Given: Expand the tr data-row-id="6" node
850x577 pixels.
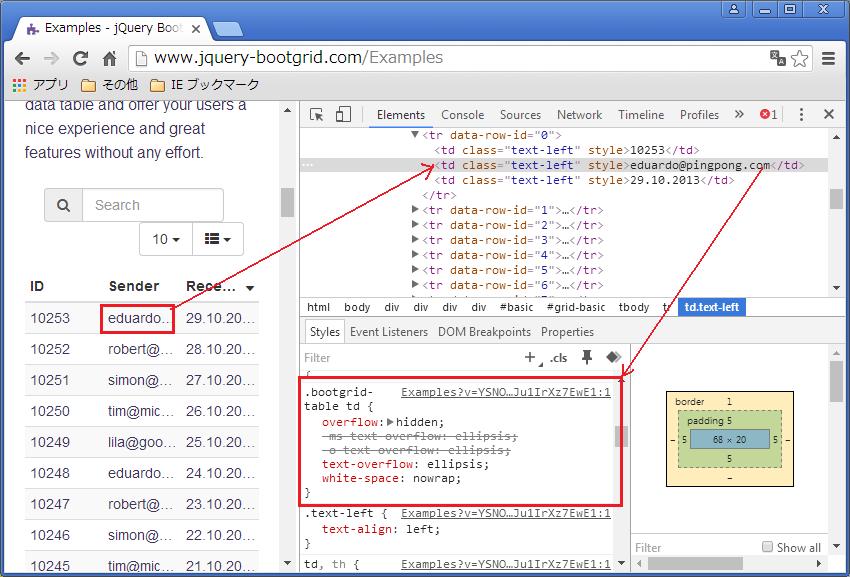Looking at the screenshot, I should [415, 284].
